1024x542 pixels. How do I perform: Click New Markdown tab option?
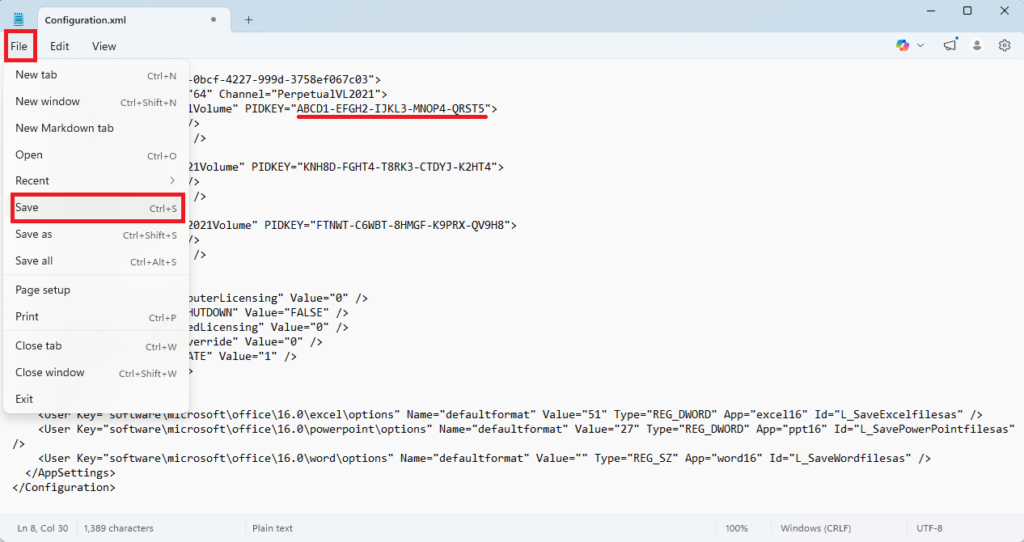click(97, 128)
